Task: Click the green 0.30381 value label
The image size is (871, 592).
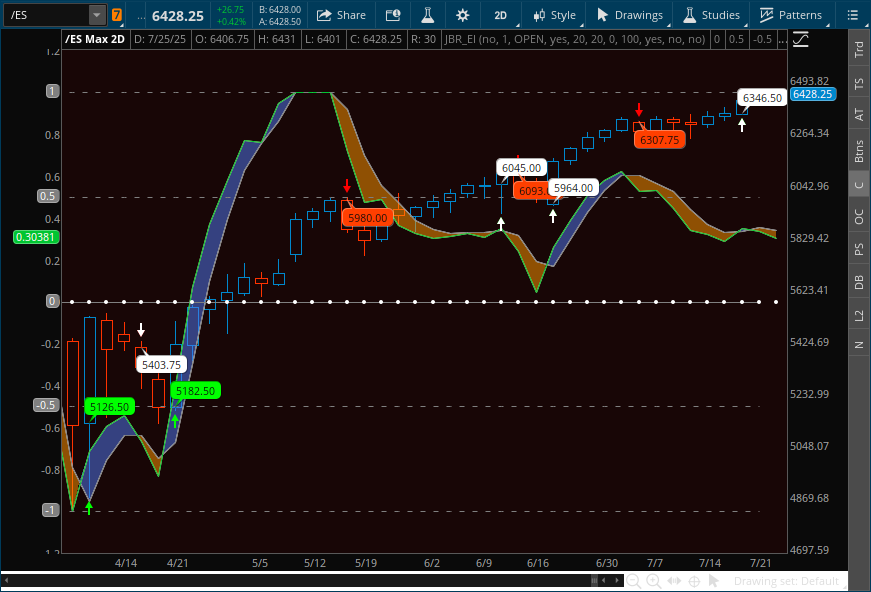Action: click(36, 237)
